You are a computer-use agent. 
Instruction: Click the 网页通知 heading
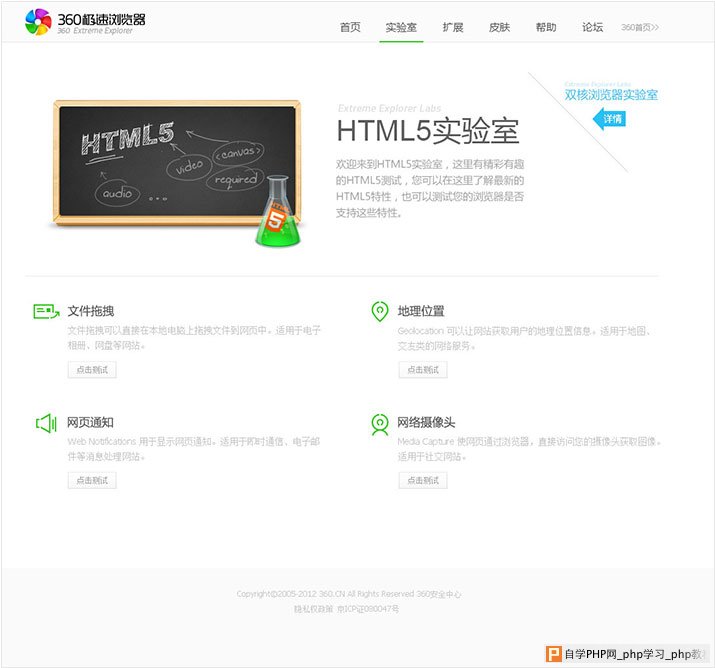[x=90, y=422]
